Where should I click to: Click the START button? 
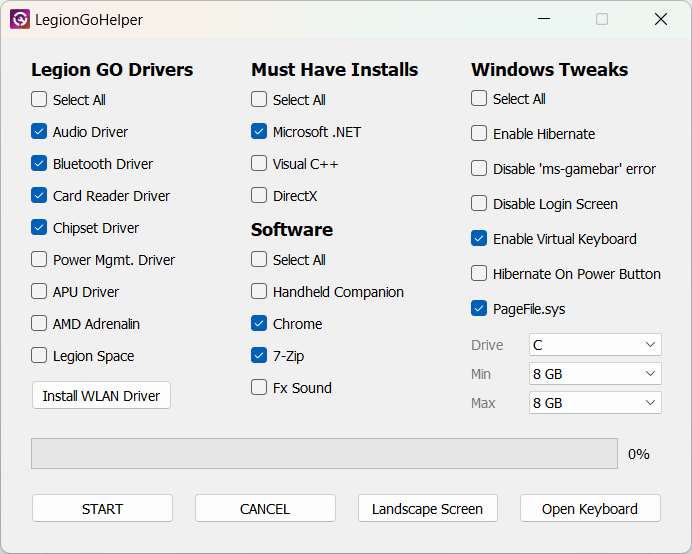coord(102,509)
